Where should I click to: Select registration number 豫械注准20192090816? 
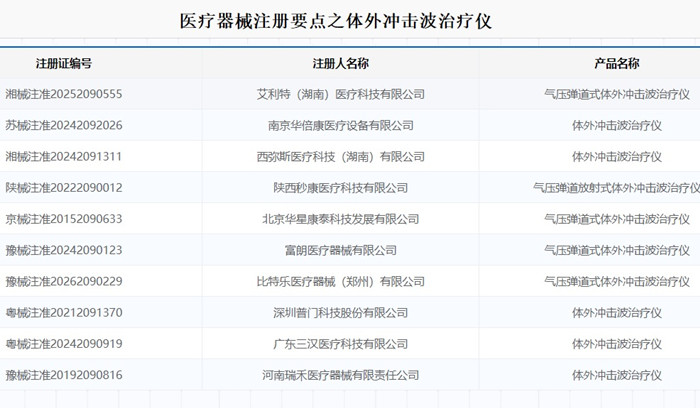tap(64, 375)
